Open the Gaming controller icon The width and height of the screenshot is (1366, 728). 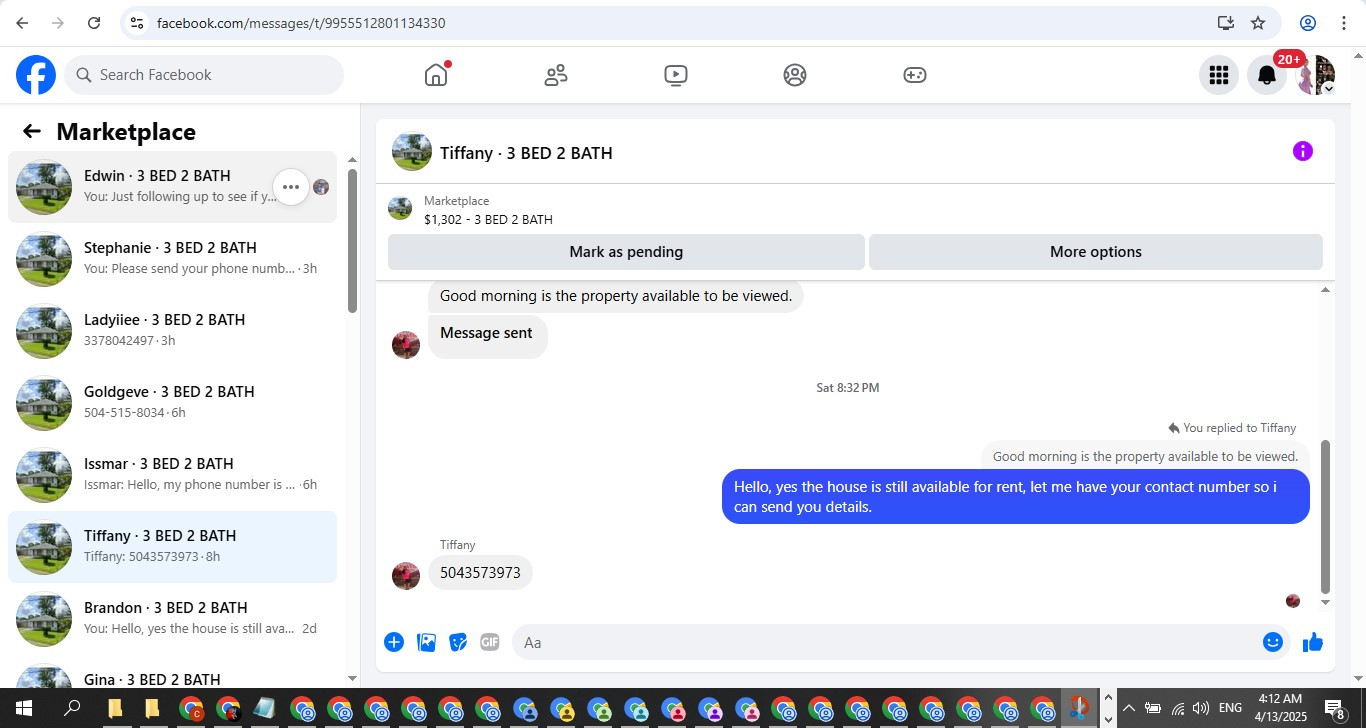[x=915, y=75]
